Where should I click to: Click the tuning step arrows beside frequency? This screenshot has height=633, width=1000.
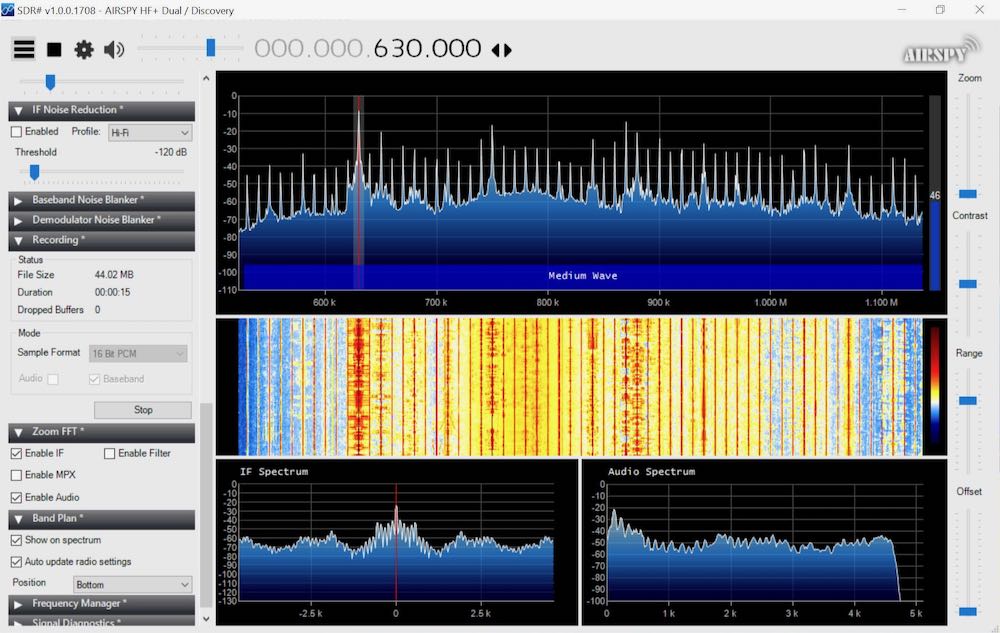coord(501,48)
